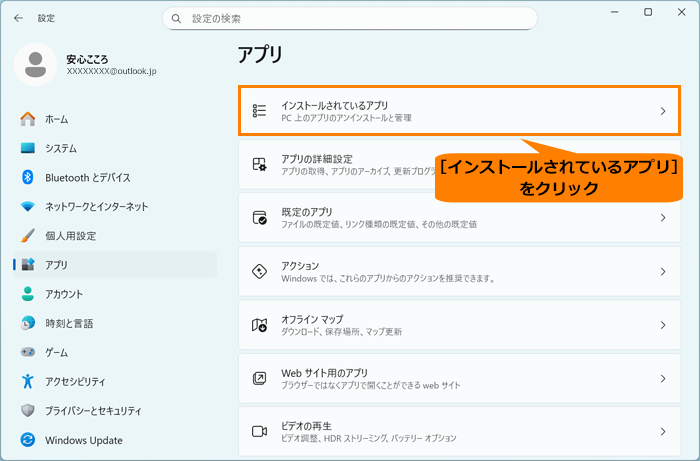Click the XXXXXXXX@outlook.jp email text
700x461 pixels.
pyautogui.click(x=112, y=71)
